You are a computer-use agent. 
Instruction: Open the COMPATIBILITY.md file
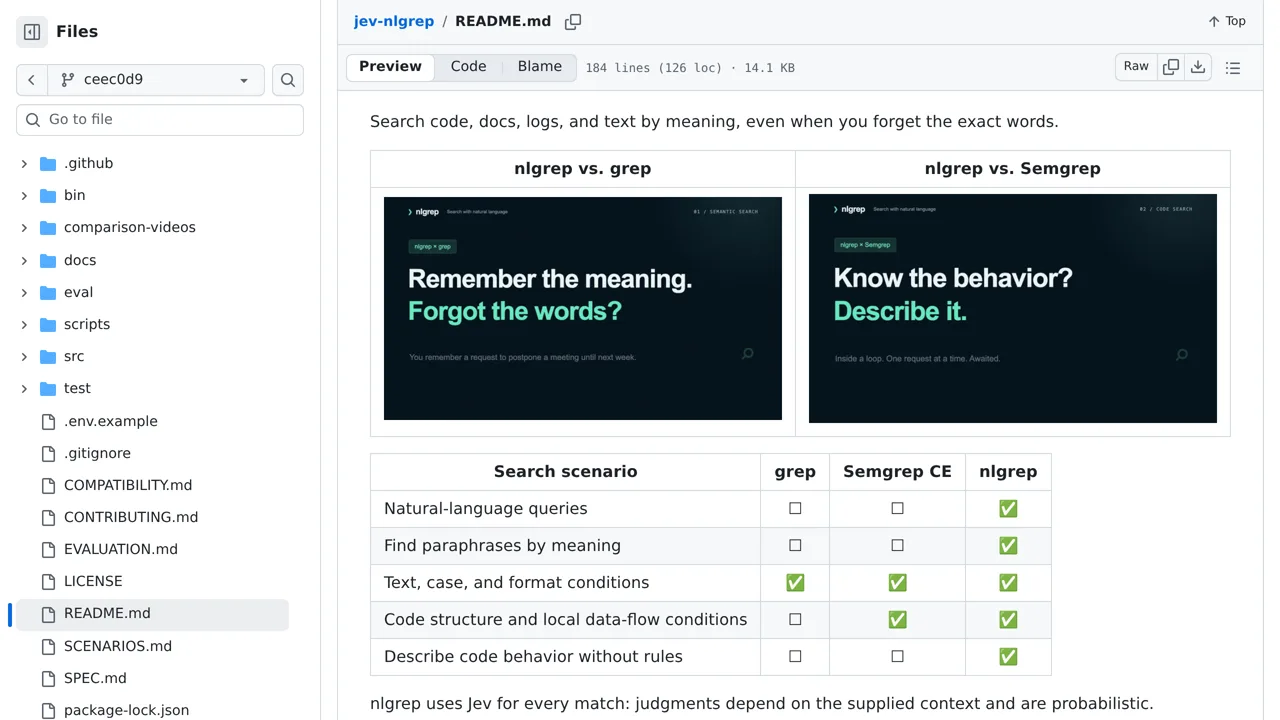[128, 486]
